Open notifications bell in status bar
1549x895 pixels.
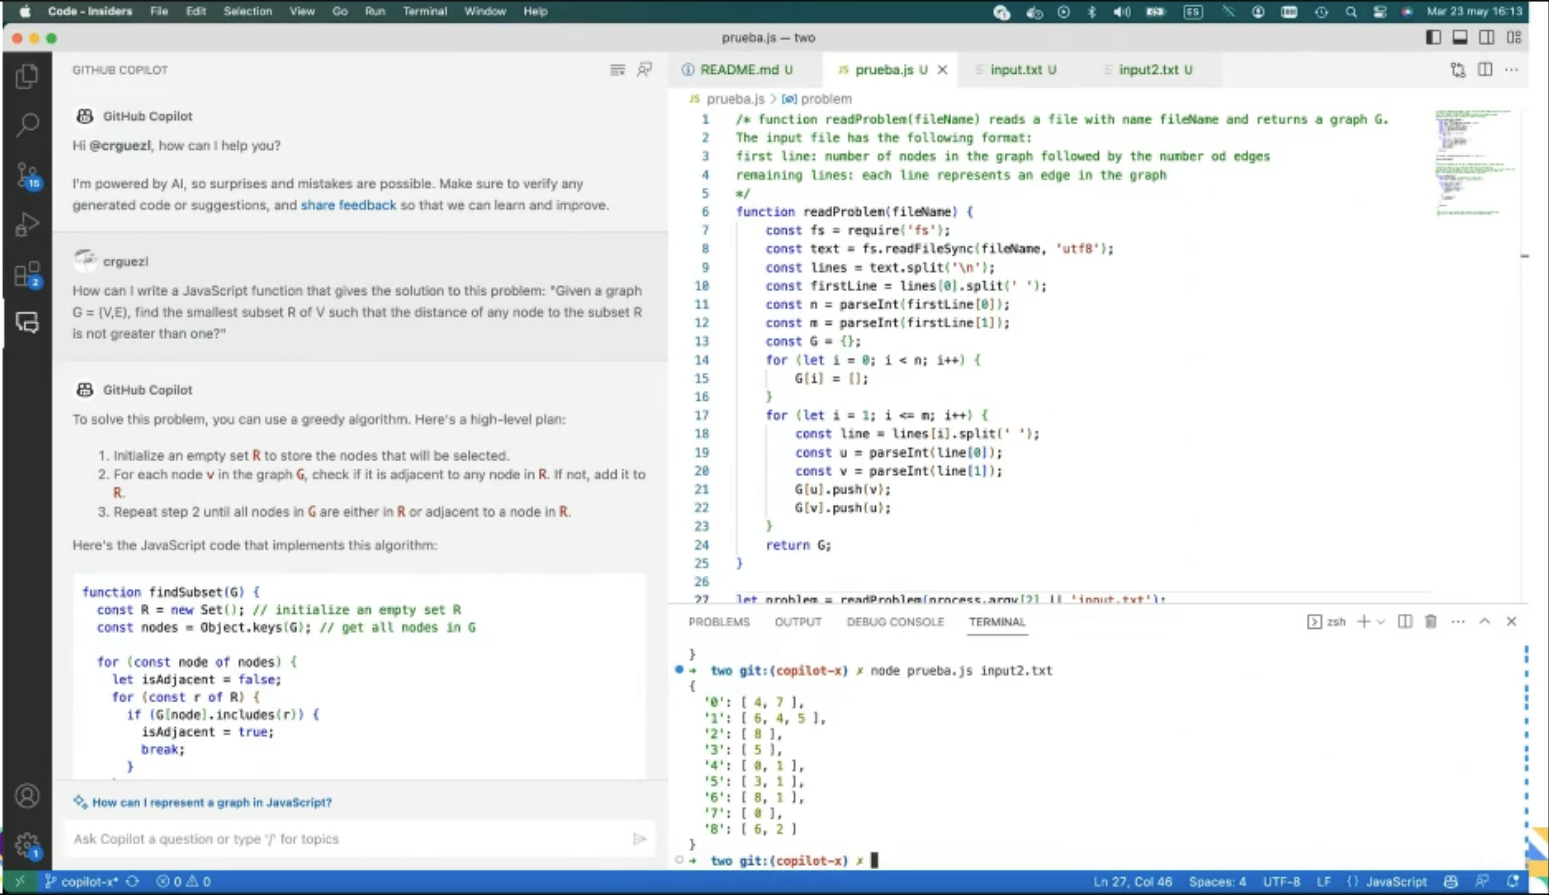point(1513,882)
